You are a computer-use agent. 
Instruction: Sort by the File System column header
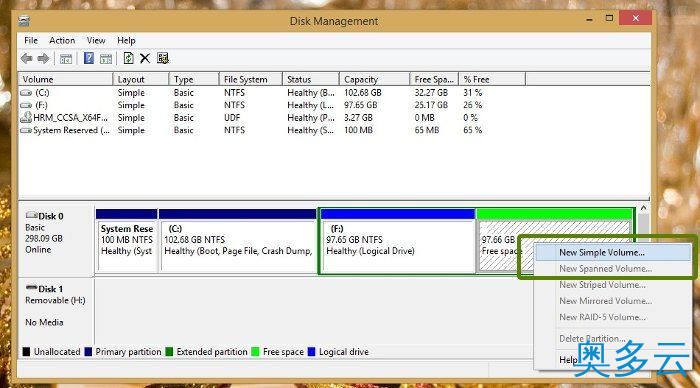click(250, 79)
